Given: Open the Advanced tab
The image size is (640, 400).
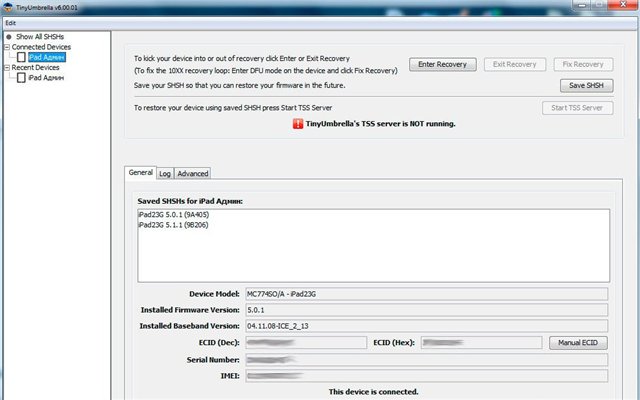Looking at the screenshot, I should click(x=193, y=173).
